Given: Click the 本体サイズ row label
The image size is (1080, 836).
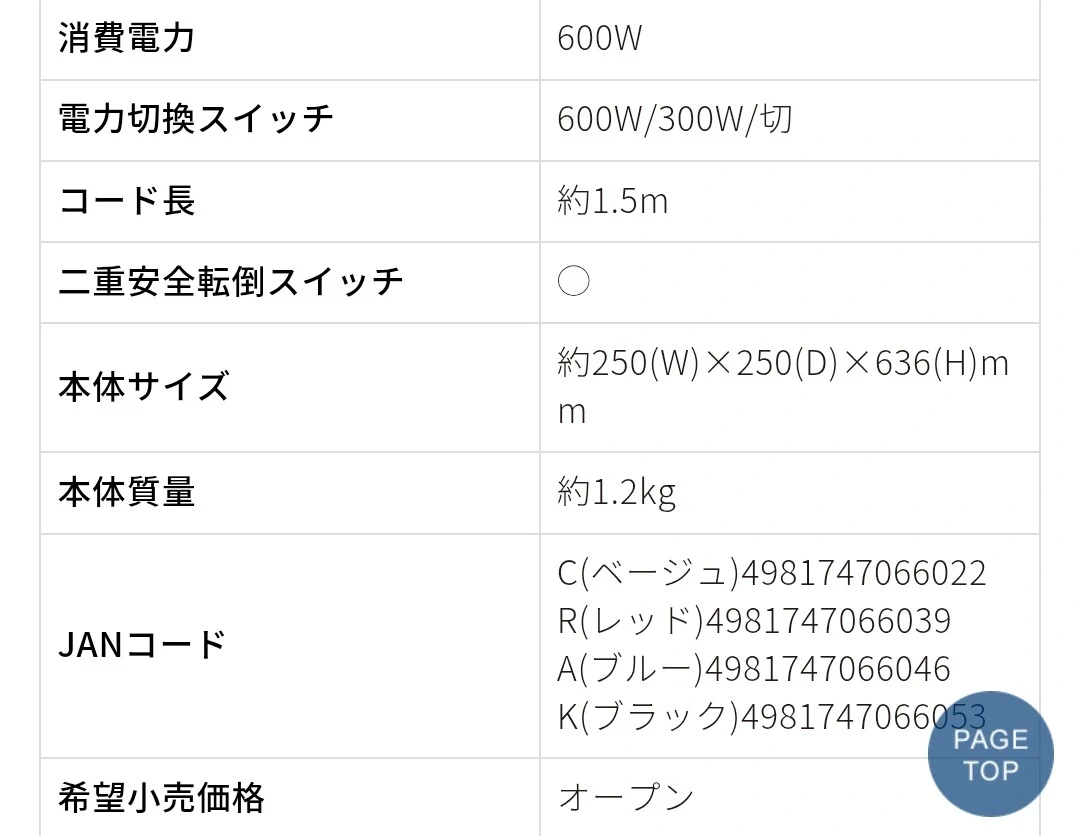Looking at the screenshot, I should point(143,387).
